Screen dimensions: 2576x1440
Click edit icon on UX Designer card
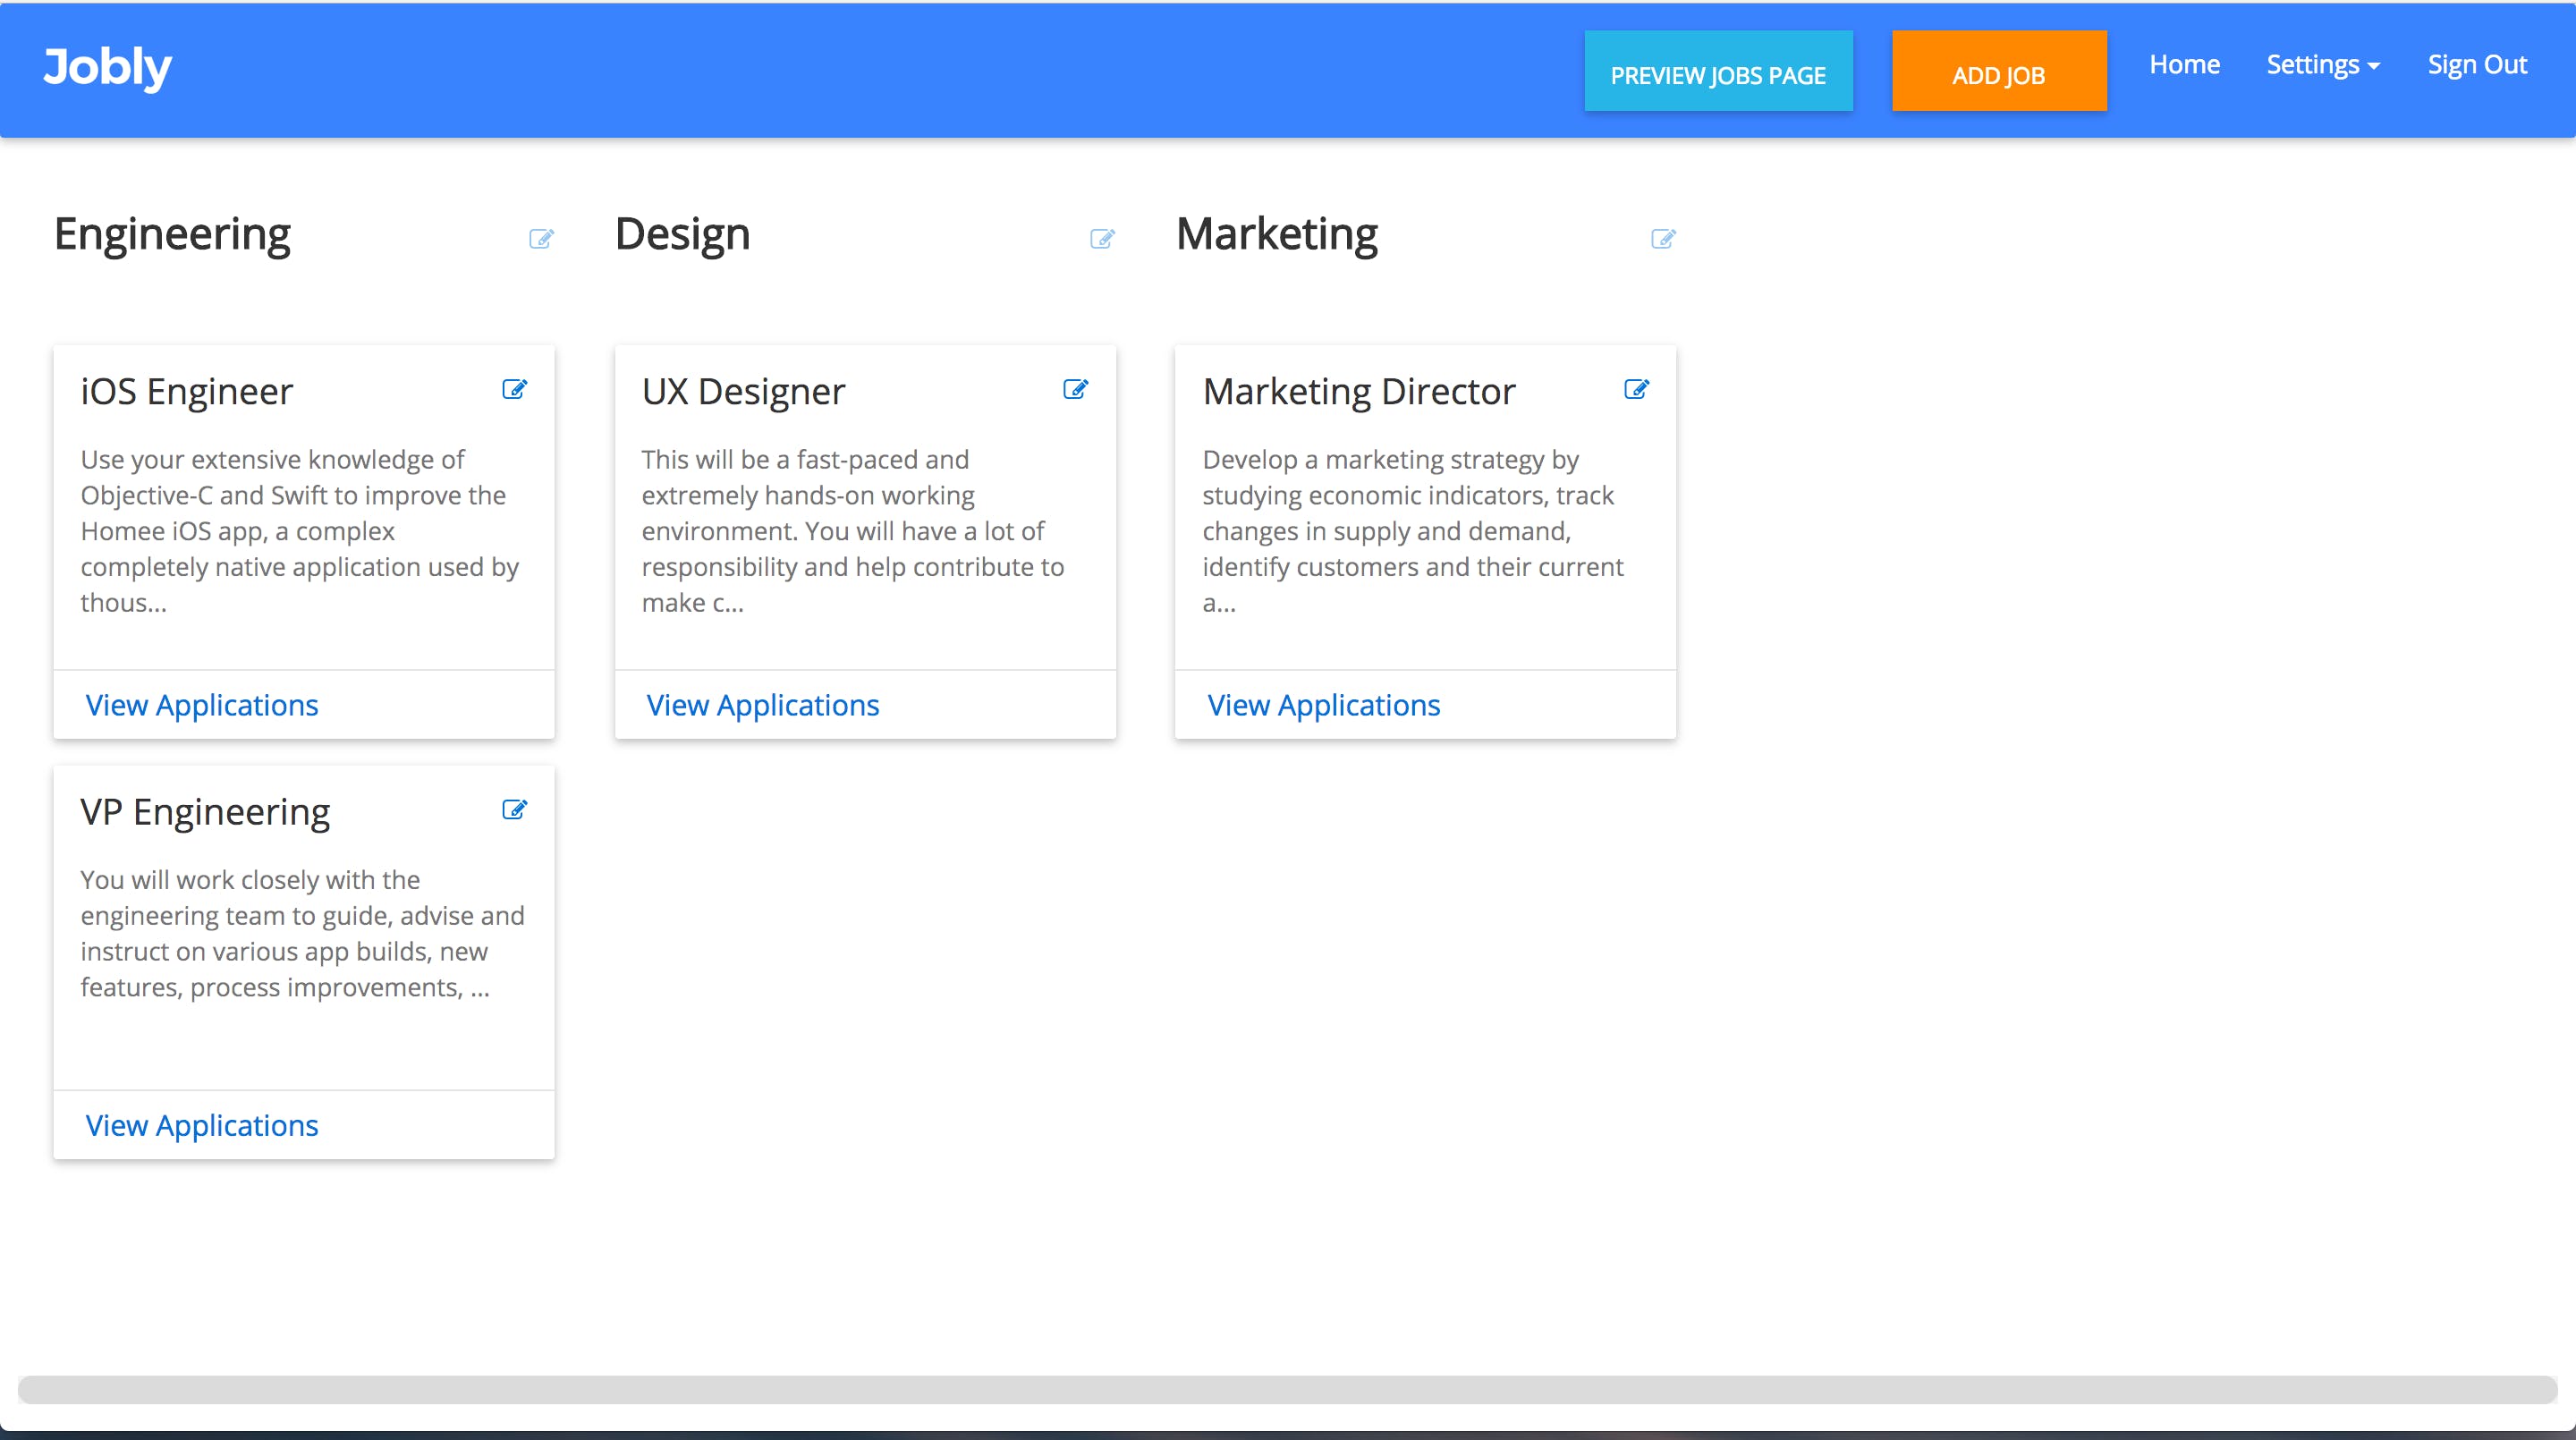click(1075, 389)
